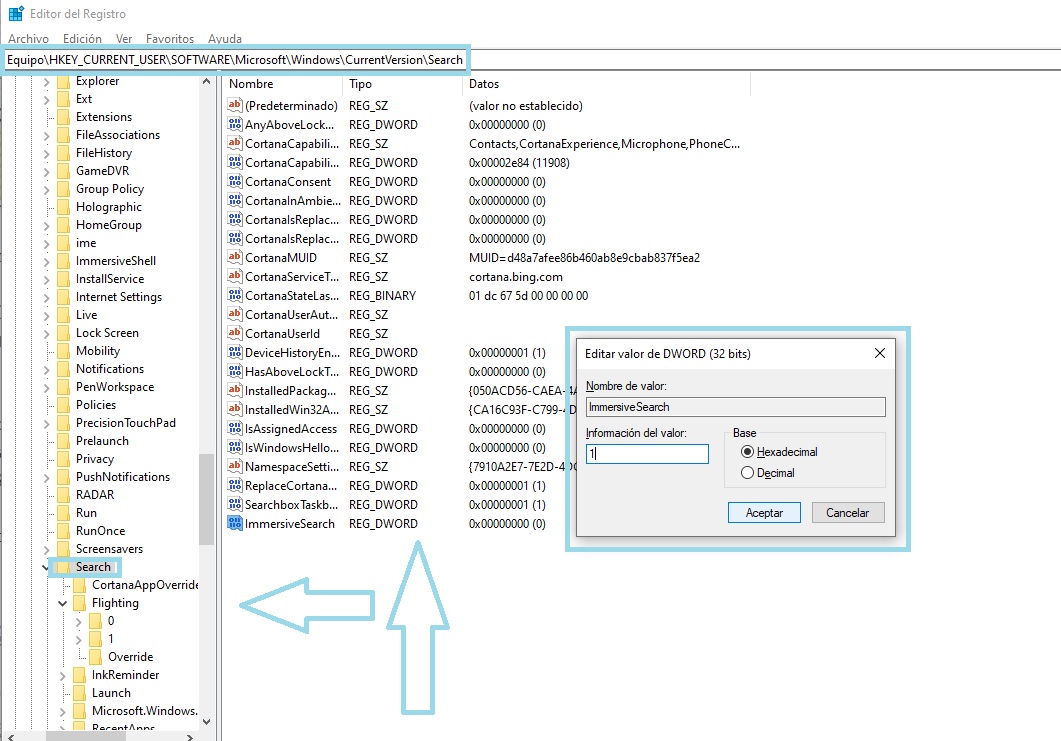
Task: Select the ImmersiveSearch DWORD value icon
Action: click(235, 523)
